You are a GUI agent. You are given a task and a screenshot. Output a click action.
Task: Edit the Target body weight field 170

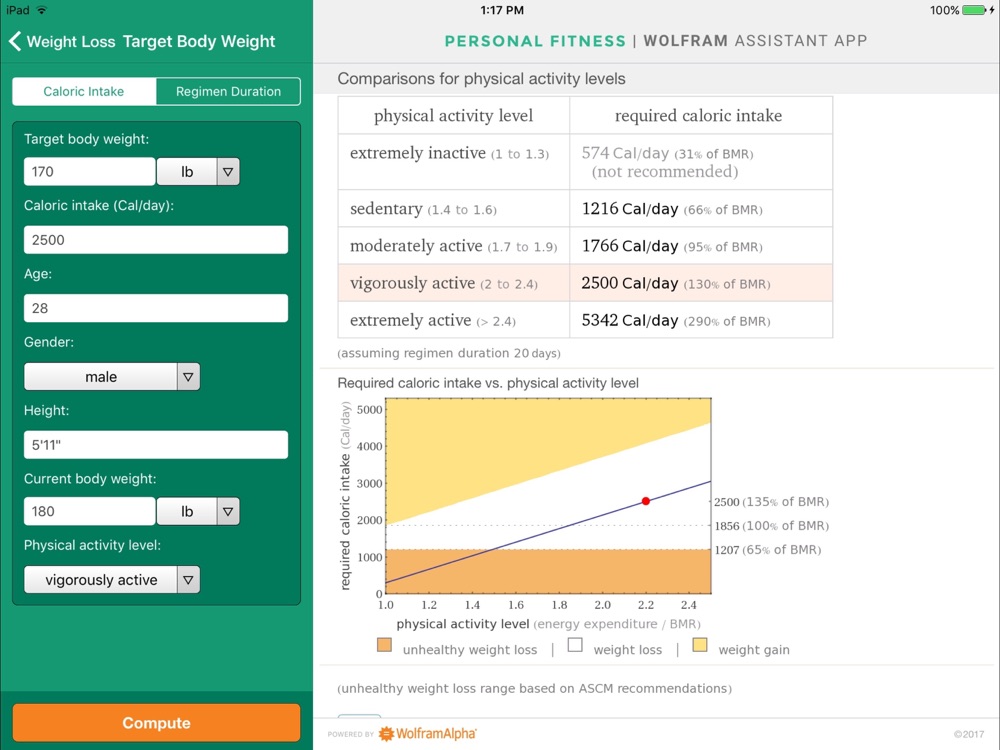[x=89, y=172]
